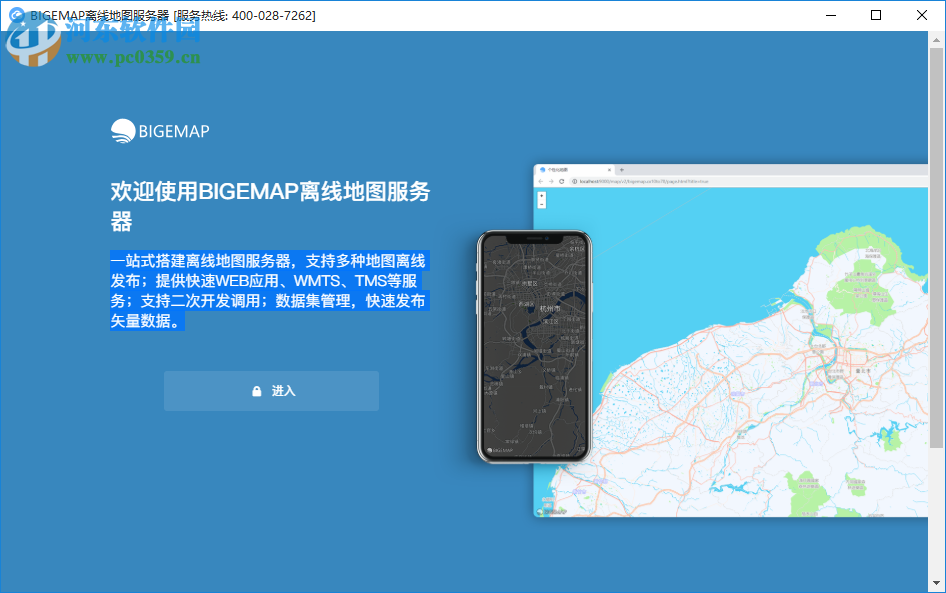Click the forward arrow in the browser mockup

[550, 179]
